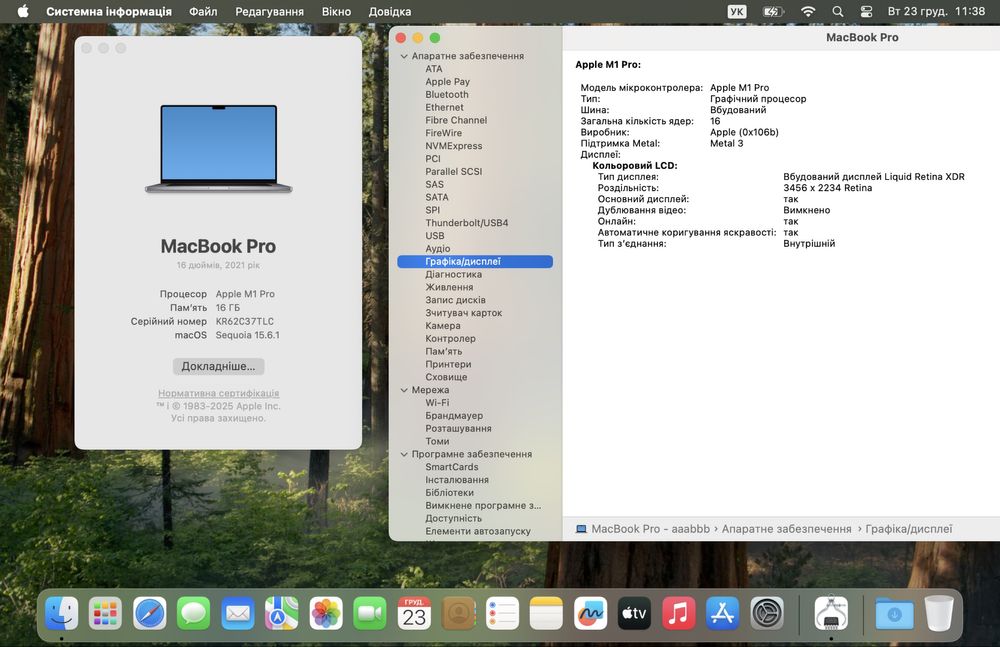Select Bluetooth in hardware list
The image size is (1000, 647).
coord(447,94)
